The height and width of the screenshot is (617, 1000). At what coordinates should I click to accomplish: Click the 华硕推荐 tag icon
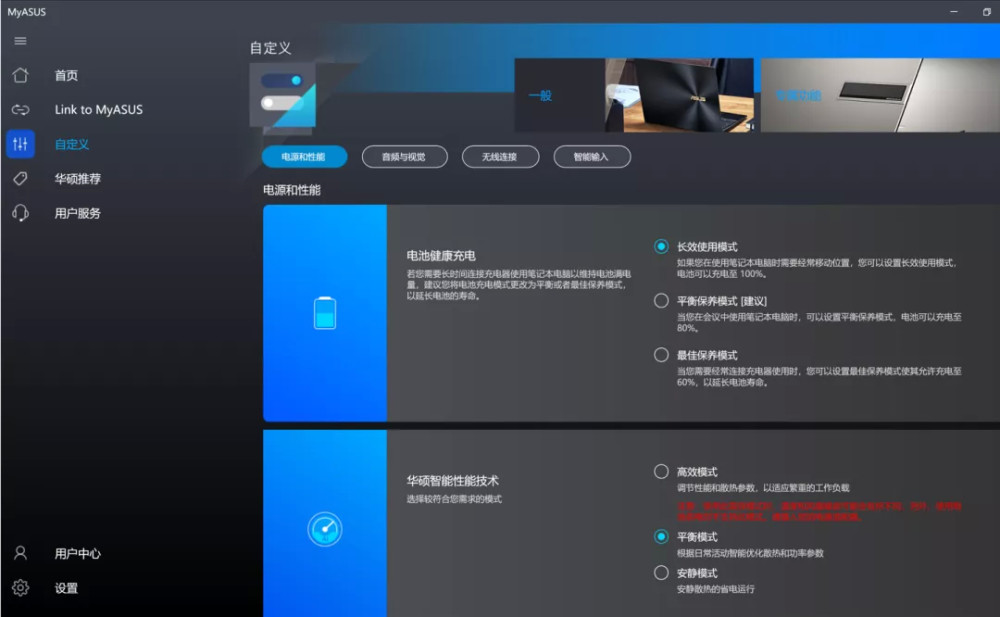(20, 179)
